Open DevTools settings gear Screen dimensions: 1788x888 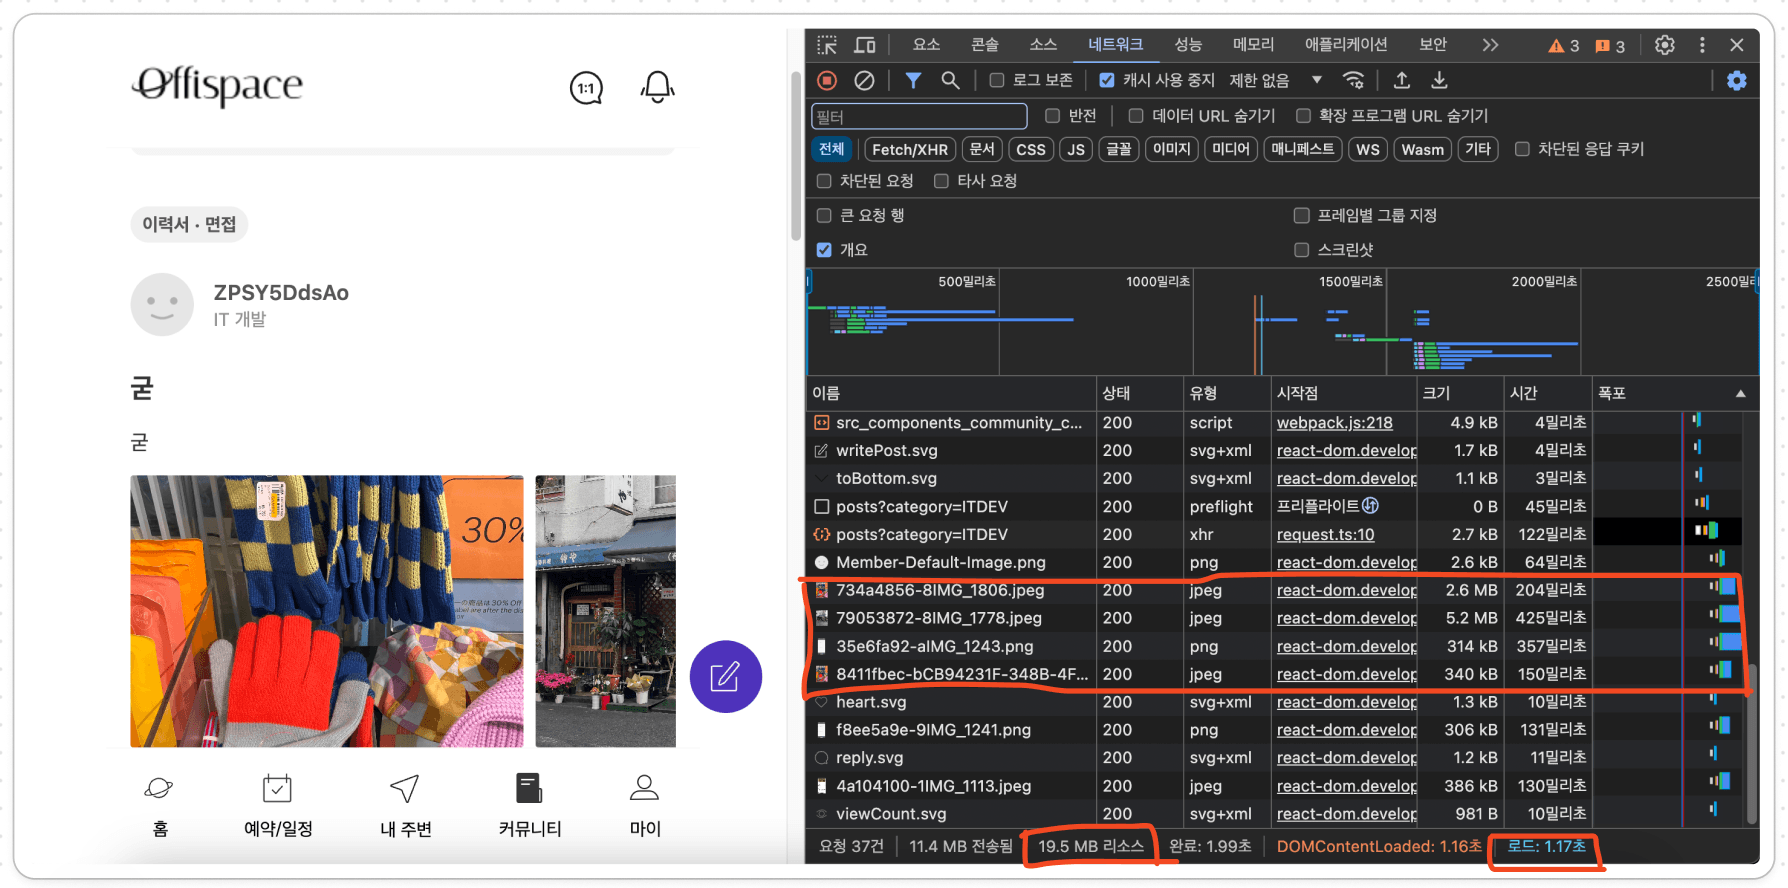tap(1664, 45)
